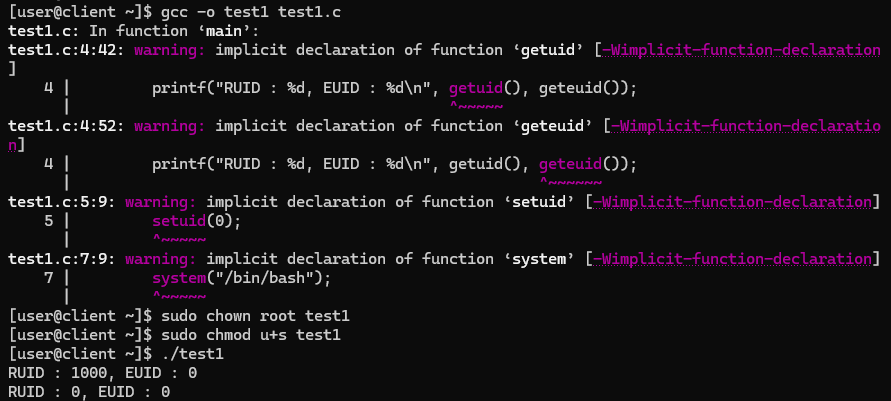Screen dimensions: 891x401
Task: Click the 'sudo chmod u+s test1' command
Action: [x=251, y=335]
